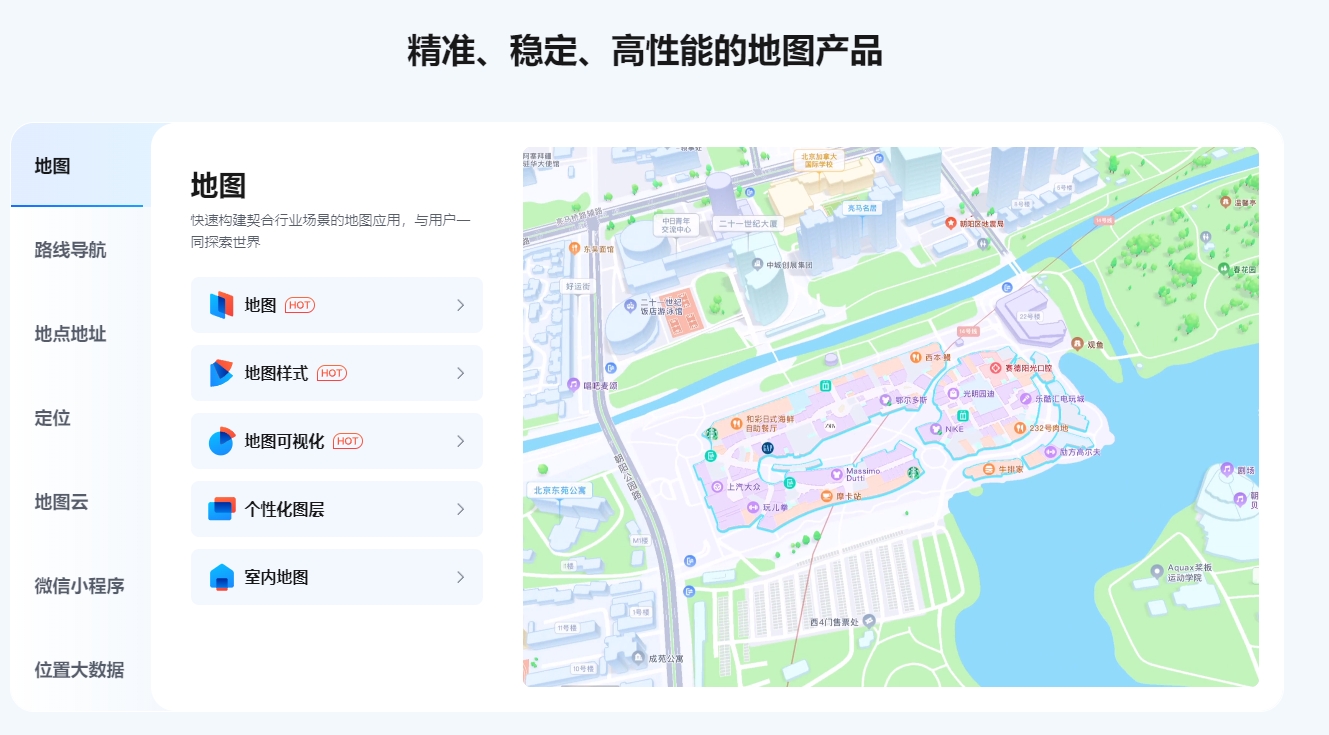This screenshot has height=735, width=1329.
Task: Open the 地图可视化 product link
Action: (x=284, y=441)
